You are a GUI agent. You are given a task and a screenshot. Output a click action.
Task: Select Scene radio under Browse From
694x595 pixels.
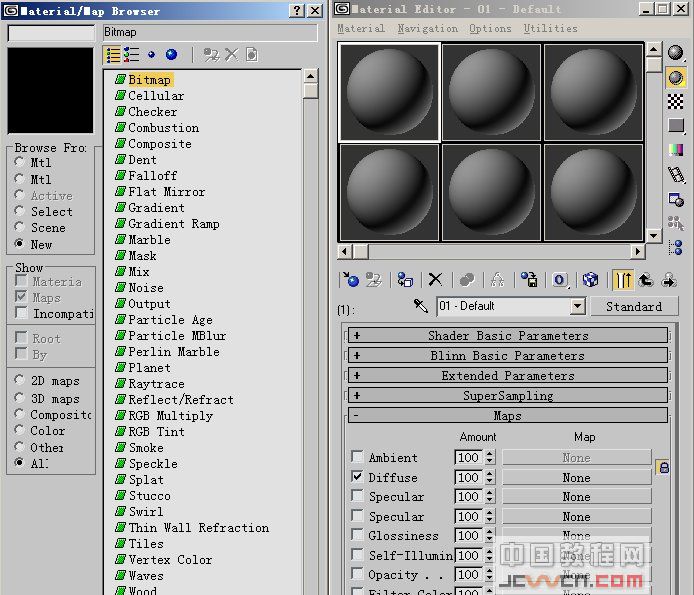[x=19, y=227]
